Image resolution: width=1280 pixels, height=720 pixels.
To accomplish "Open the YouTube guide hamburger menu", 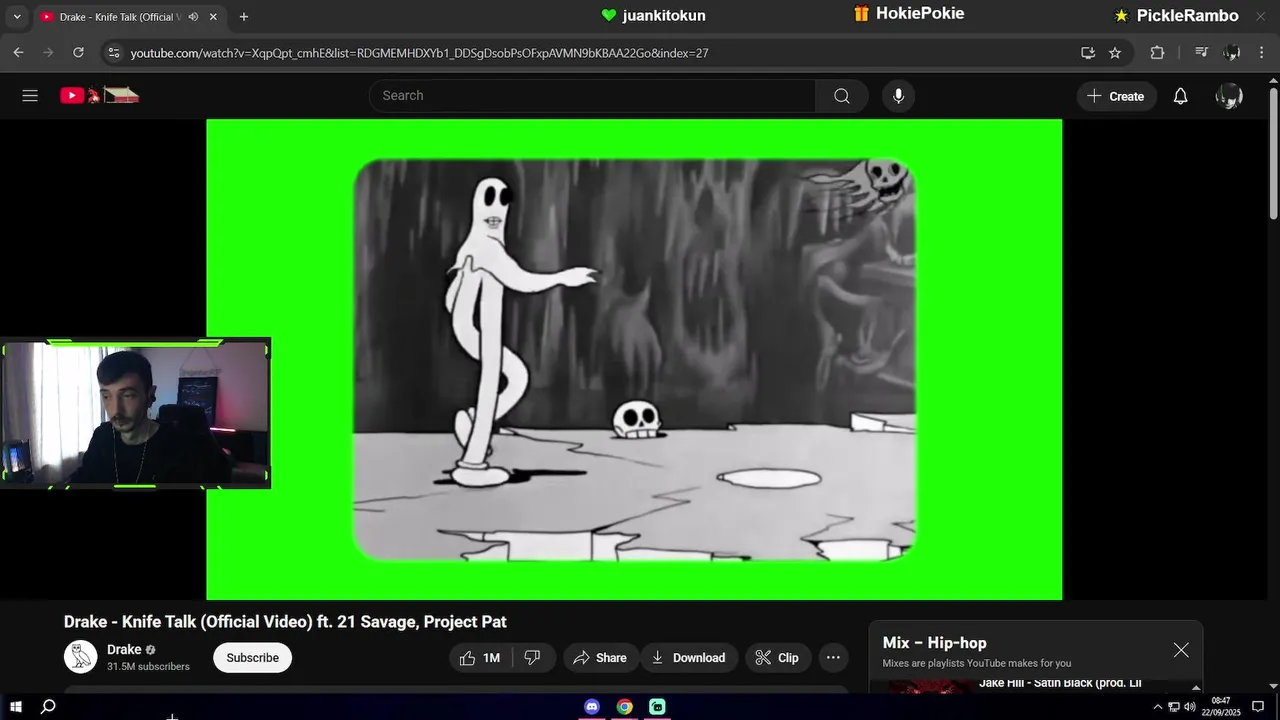I will point(30,96).
